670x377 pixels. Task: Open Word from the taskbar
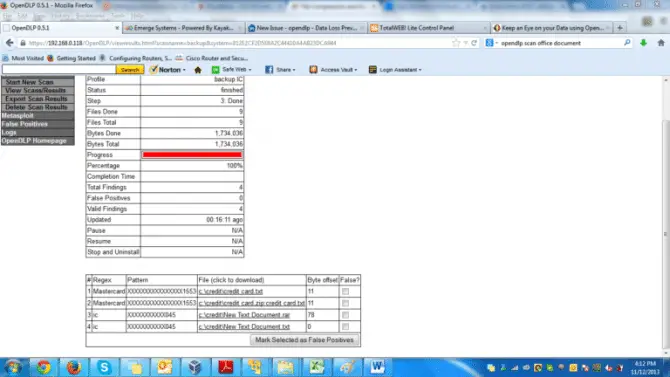click(x=377, y=367)
